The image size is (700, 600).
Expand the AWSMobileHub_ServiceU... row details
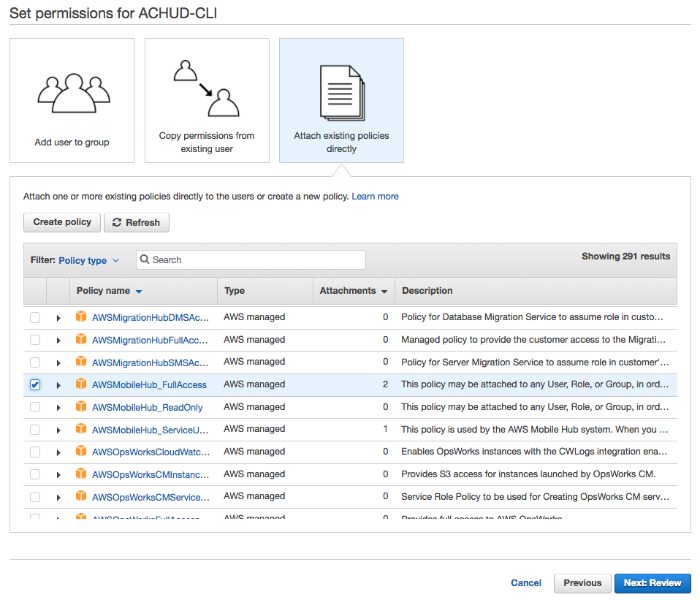click(58, 430)
